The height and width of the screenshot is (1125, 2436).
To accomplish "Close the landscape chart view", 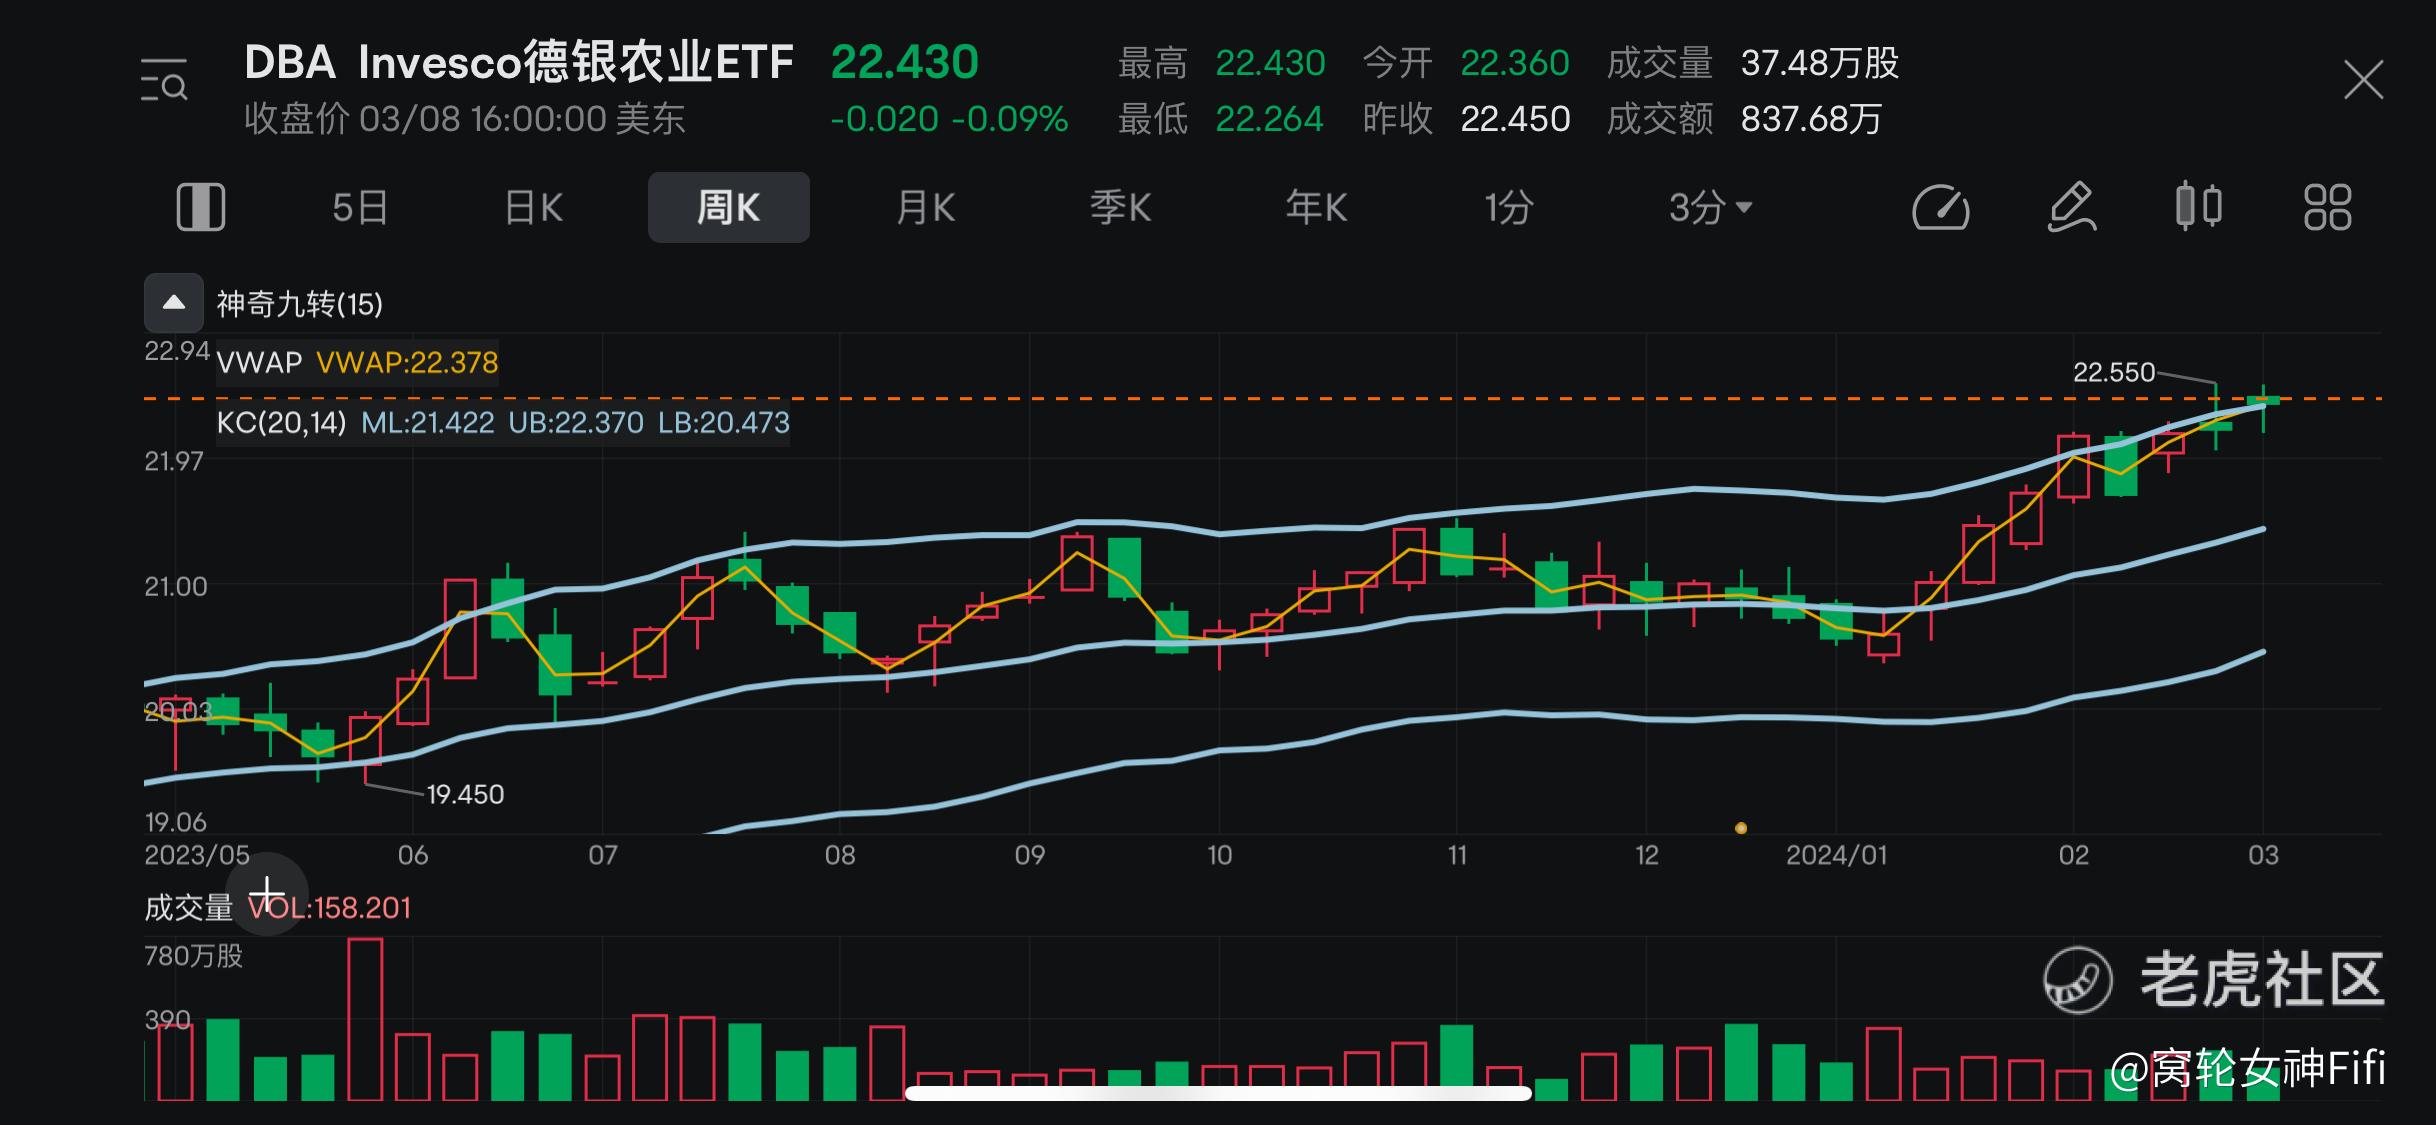I will pyautogui.click(x=2363, y=80).
